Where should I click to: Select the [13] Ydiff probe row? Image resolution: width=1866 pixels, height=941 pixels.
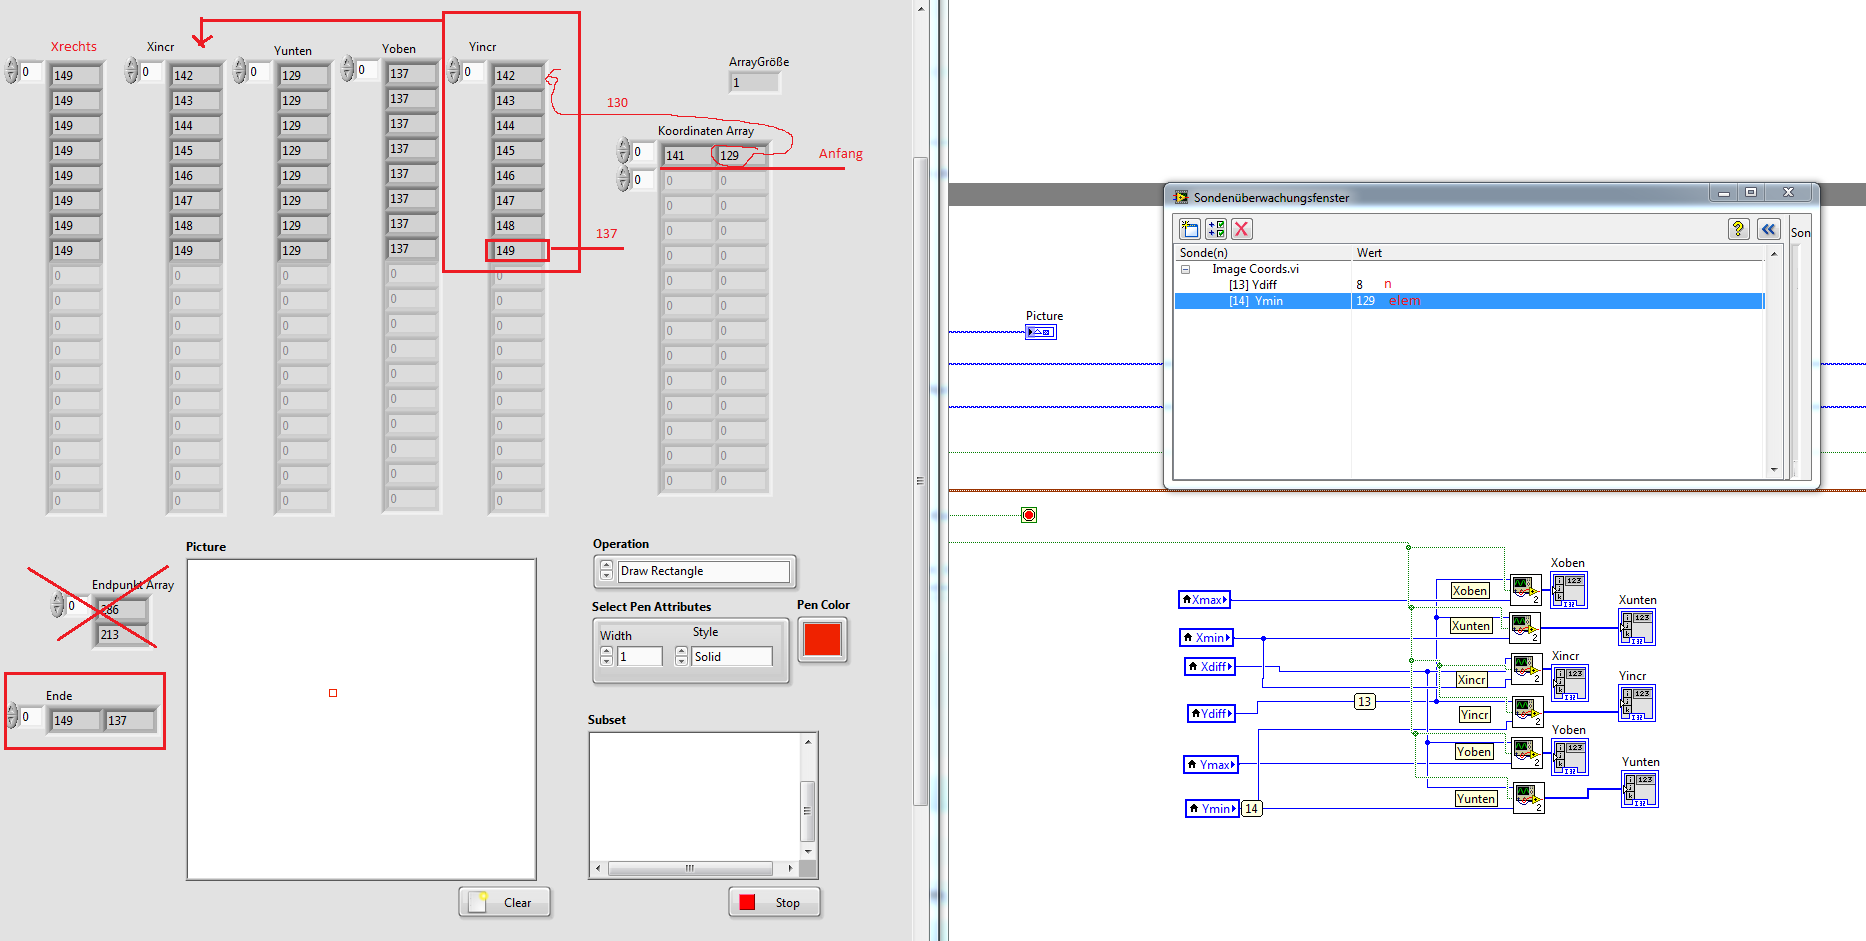pyautogui.click(x=1469, y=285)
